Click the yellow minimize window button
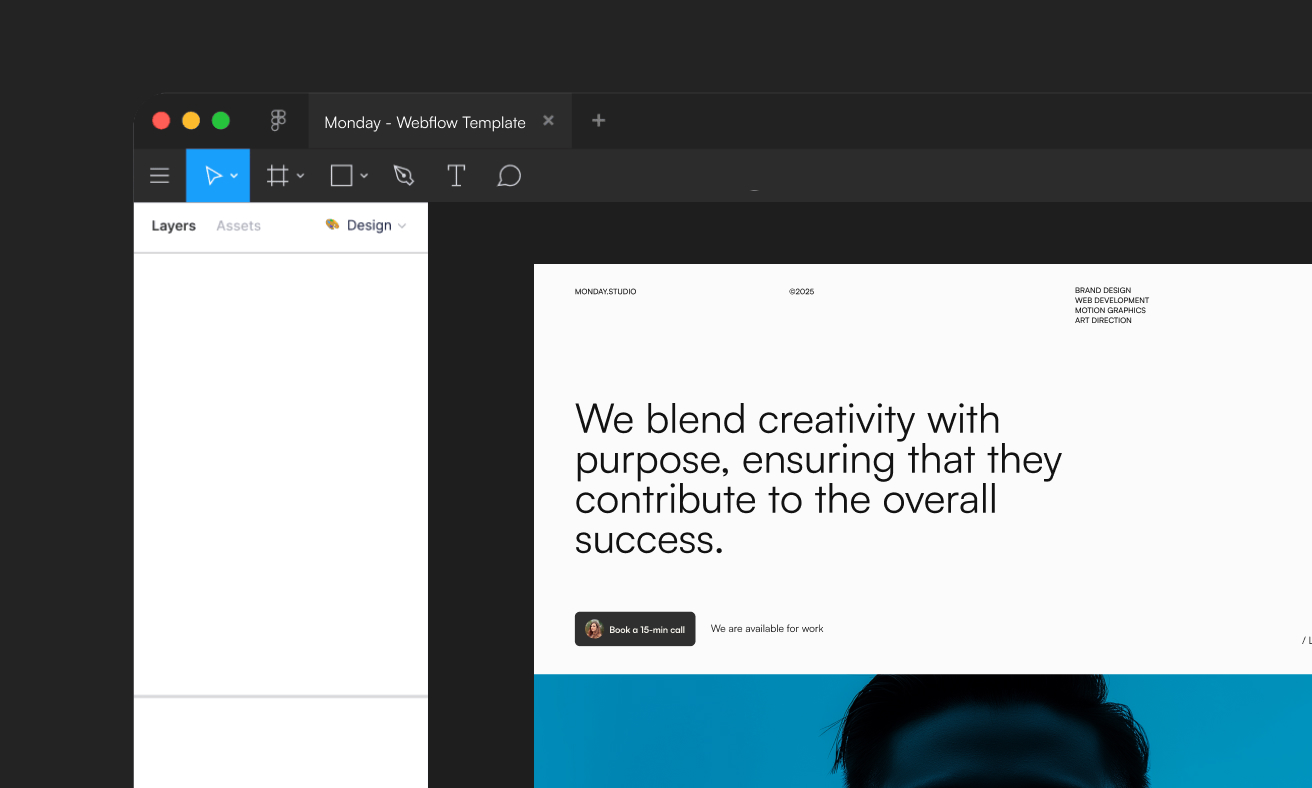 pyautogui.click(x=191, y=121)
